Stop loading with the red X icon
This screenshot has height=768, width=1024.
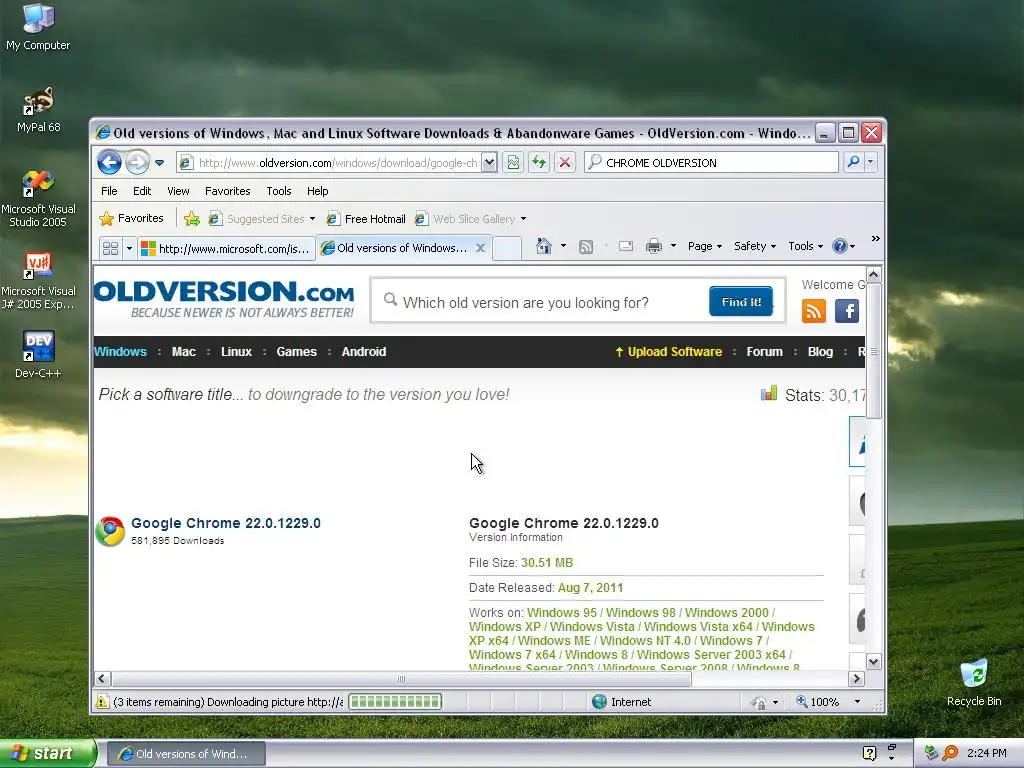pyautogui.click(x=565, y=163)
